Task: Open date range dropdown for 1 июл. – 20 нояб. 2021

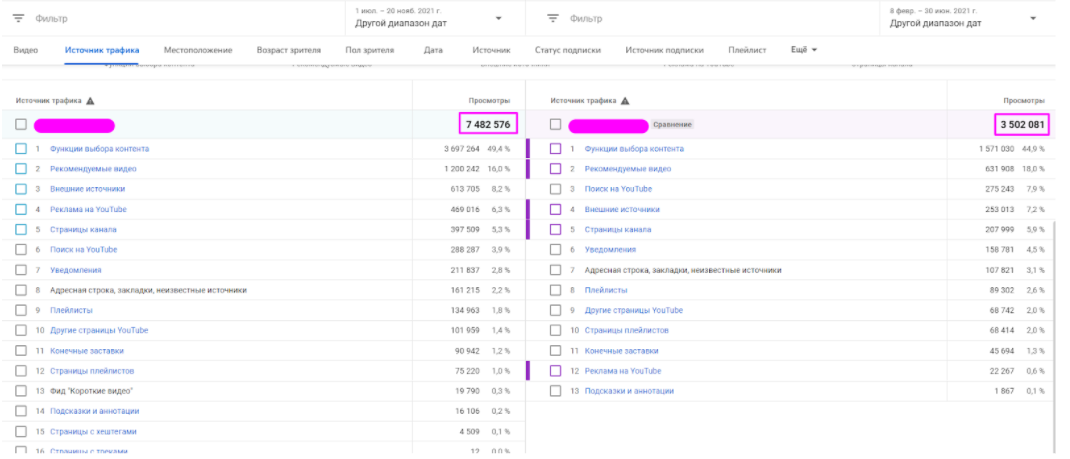Action: coord(499,18)
